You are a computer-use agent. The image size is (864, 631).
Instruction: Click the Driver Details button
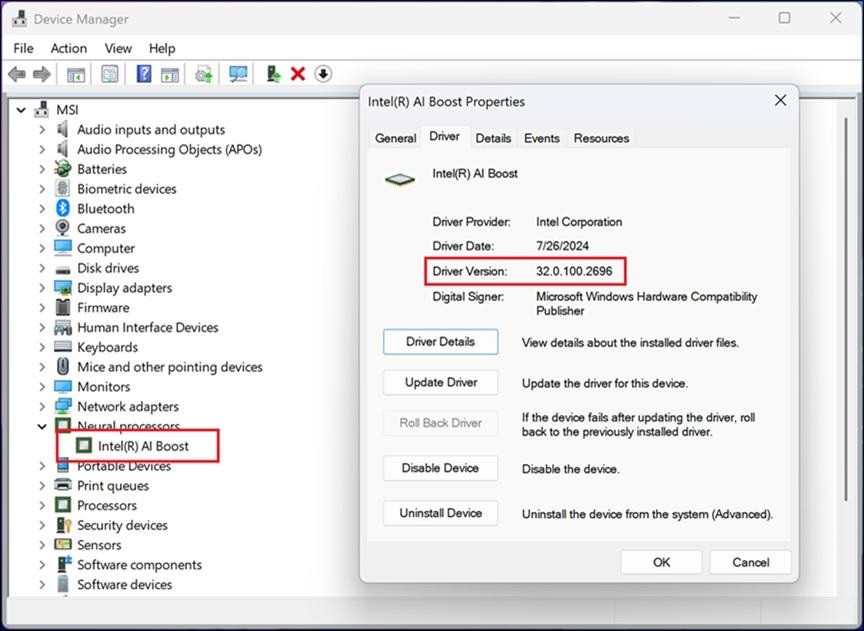(440, 342)
